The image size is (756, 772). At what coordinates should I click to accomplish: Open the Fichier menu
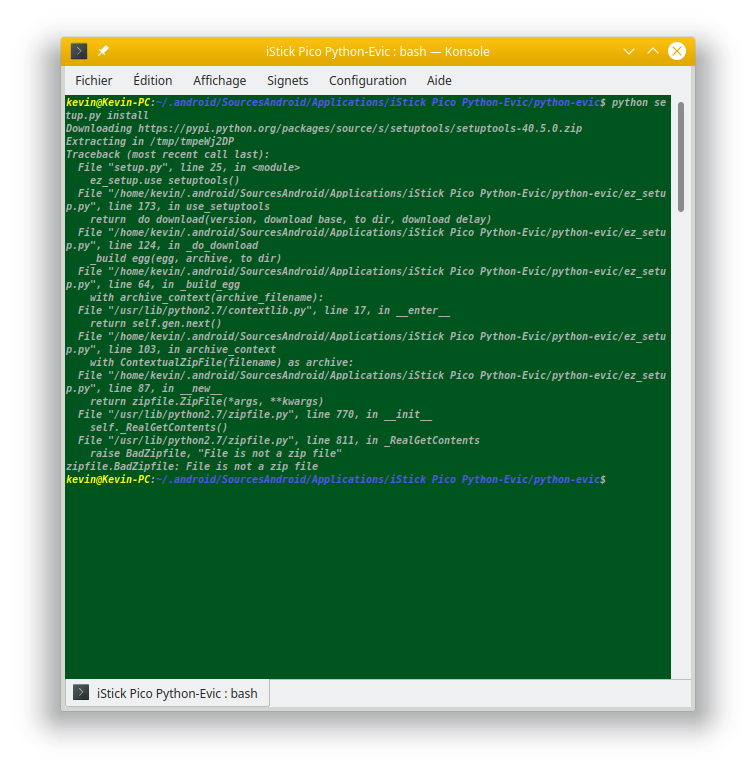tap(94, 80)
